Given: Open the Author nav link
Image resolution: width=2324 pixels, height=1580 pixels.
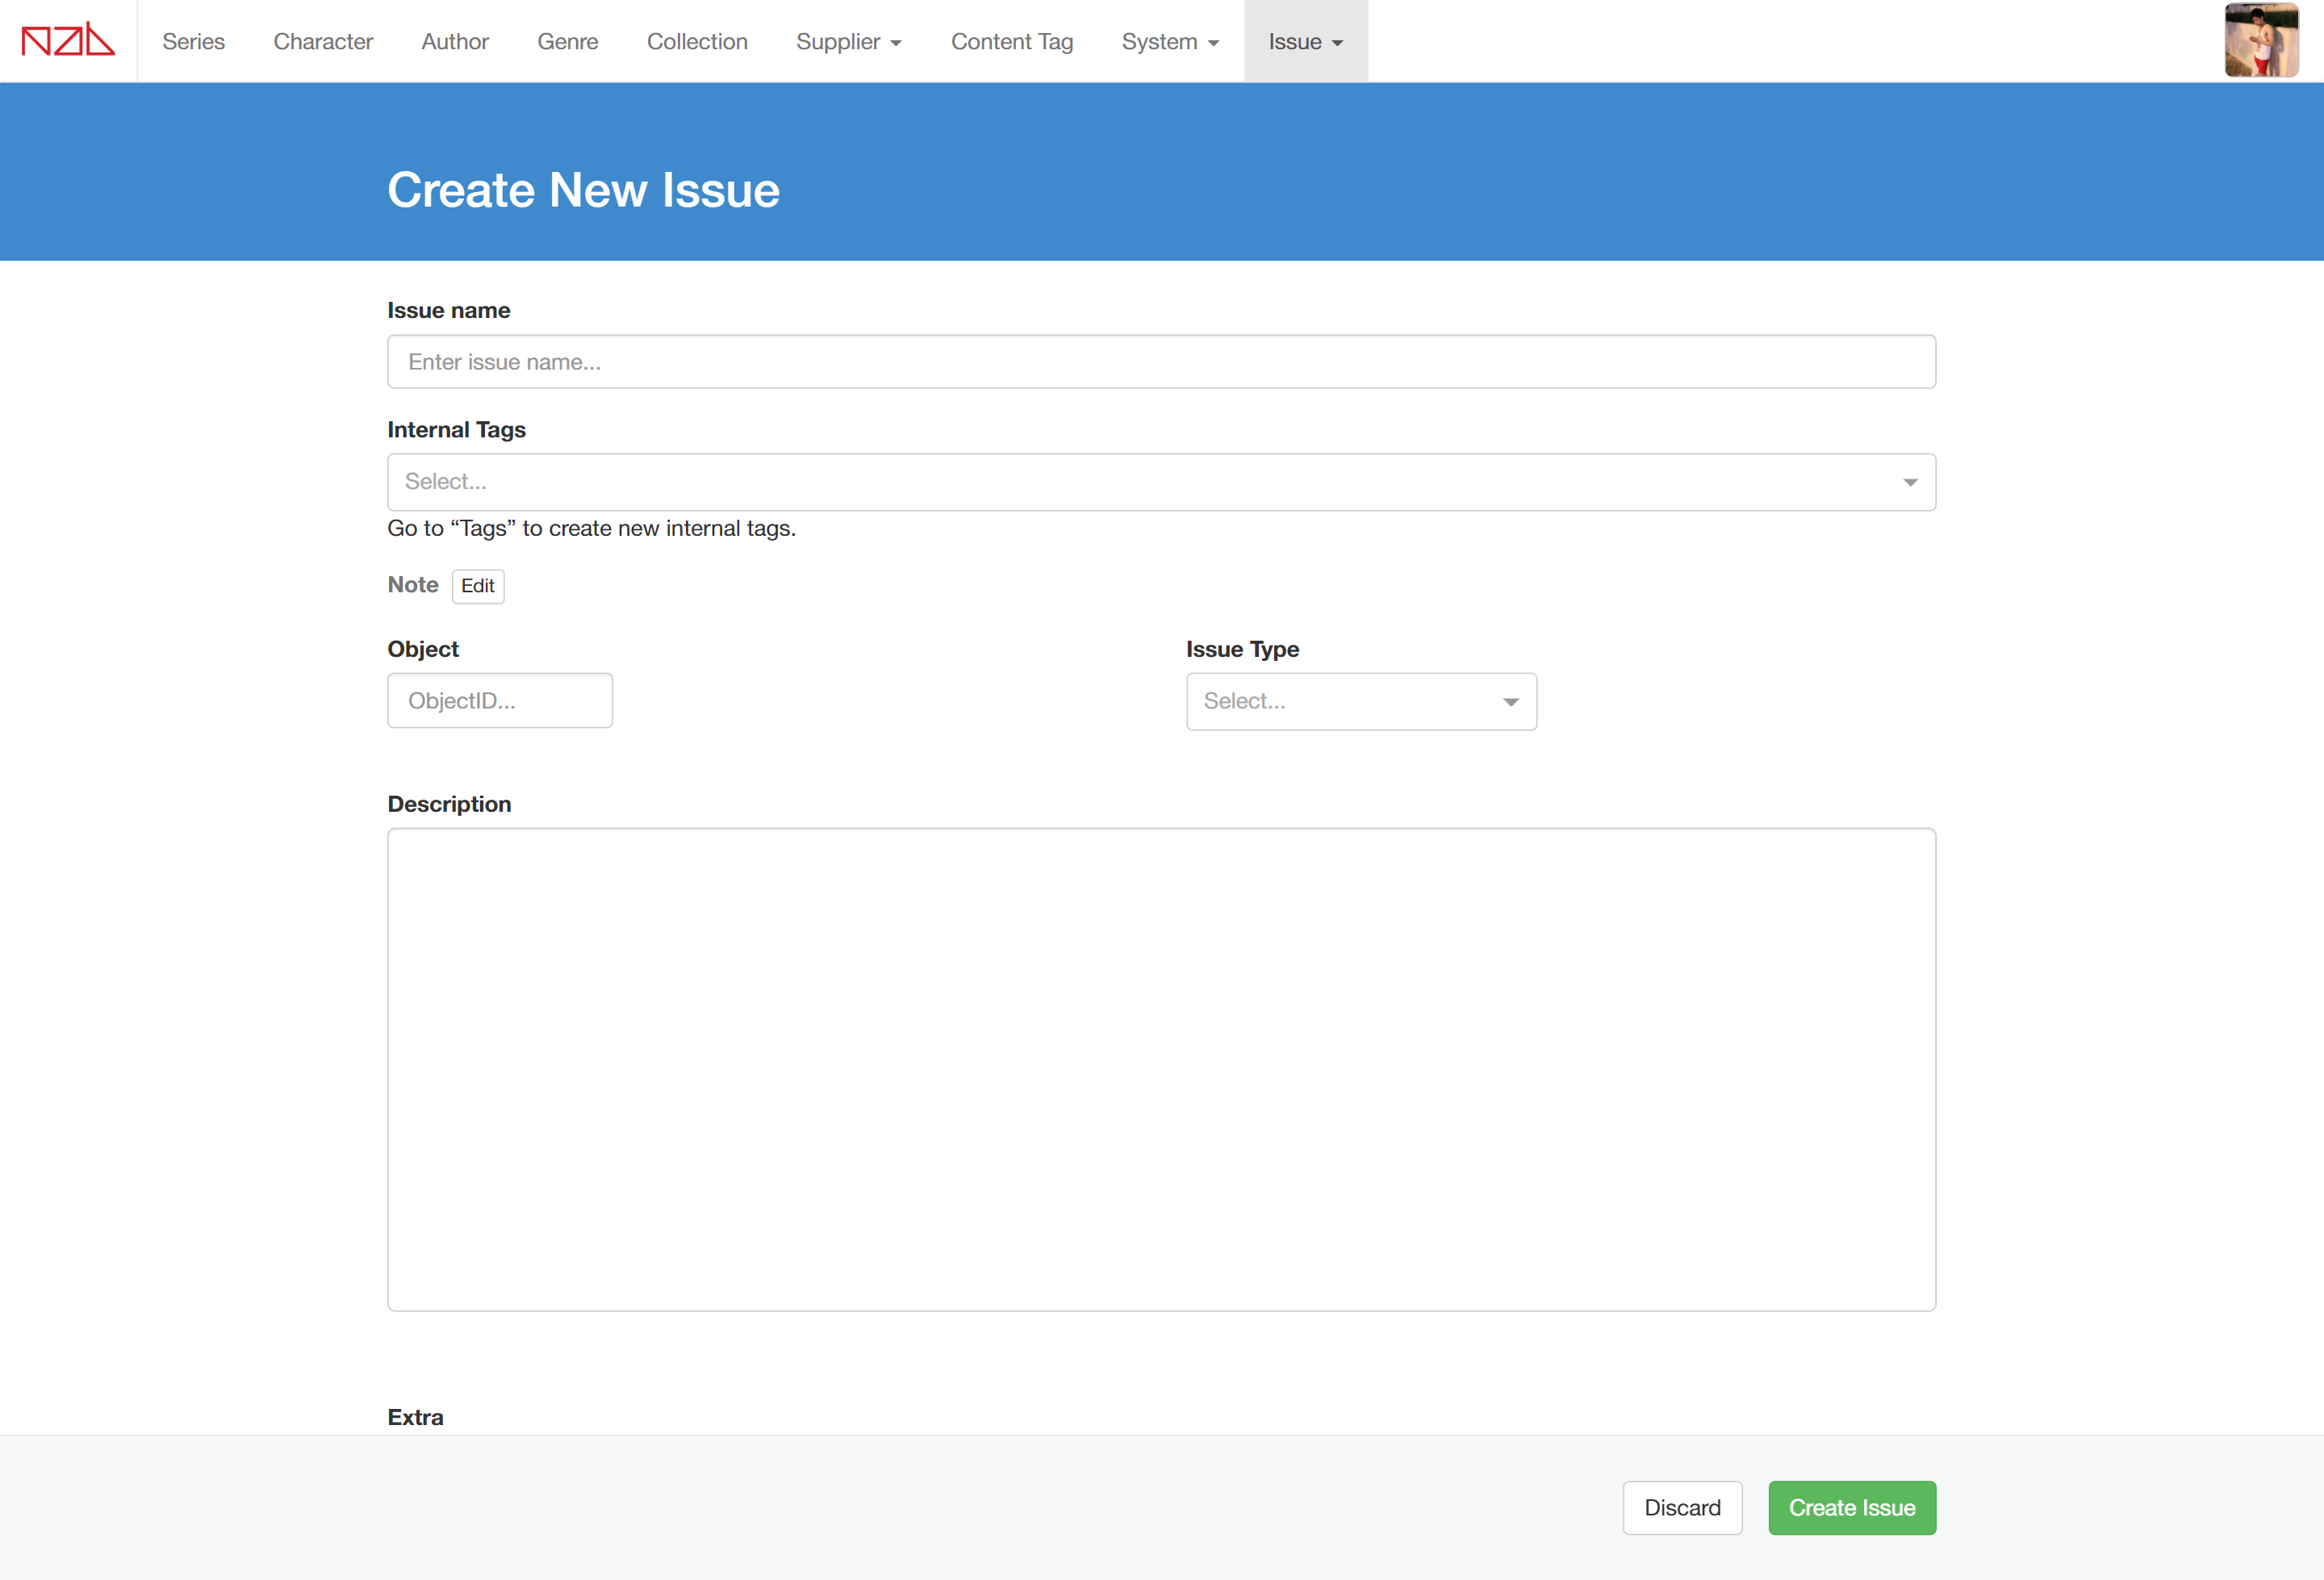Looking at the screenshot, I should [x=455, y=41].
